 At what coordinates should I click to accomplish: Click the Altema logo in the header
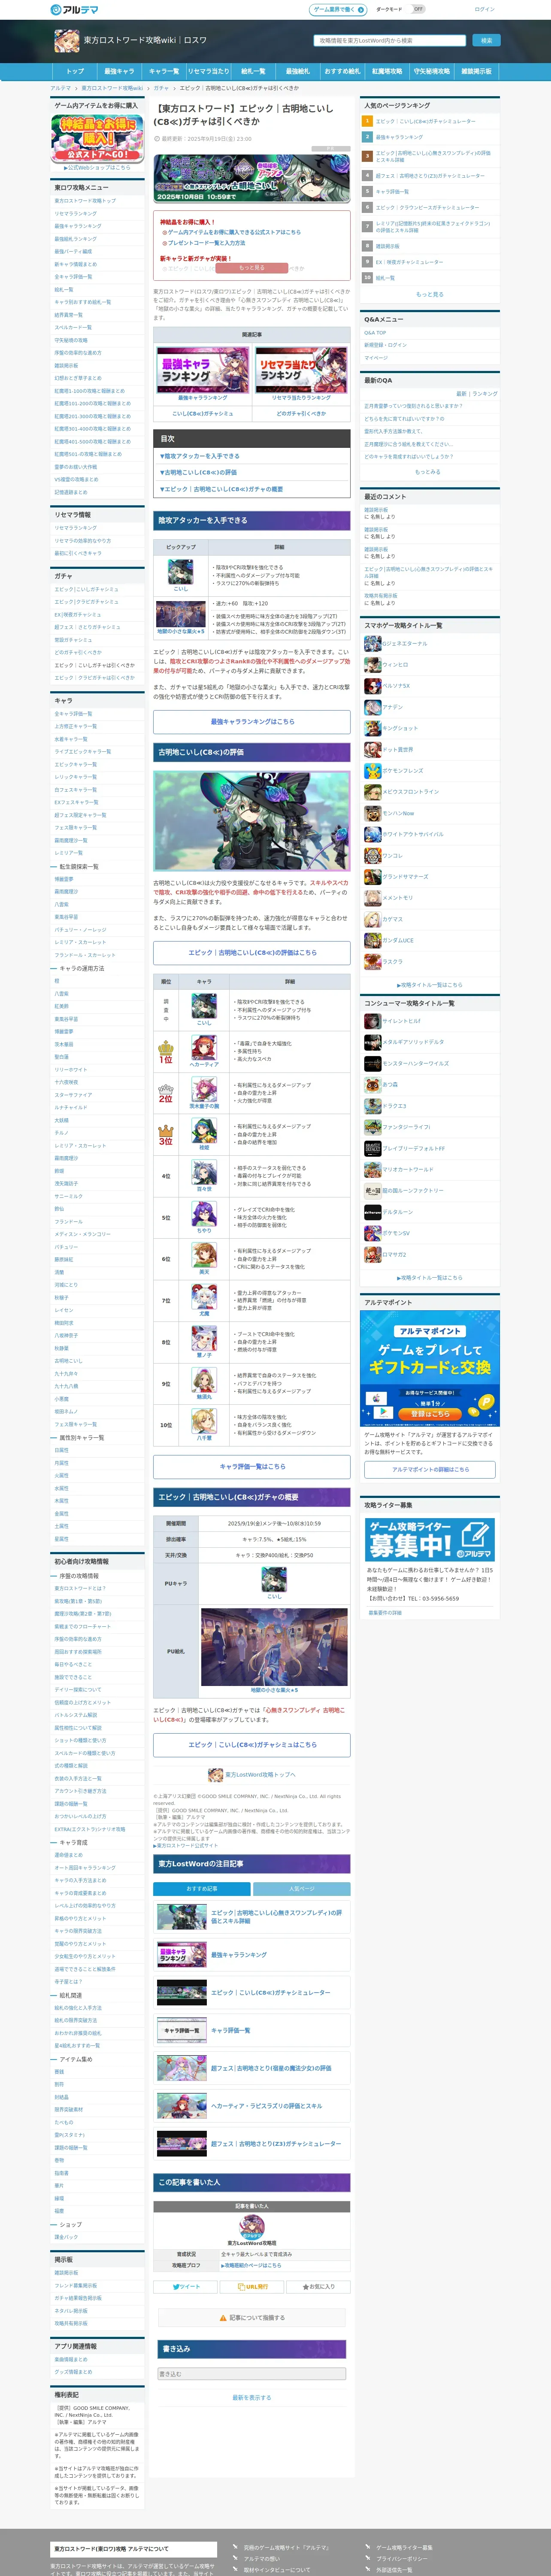[x=74, y=10]
